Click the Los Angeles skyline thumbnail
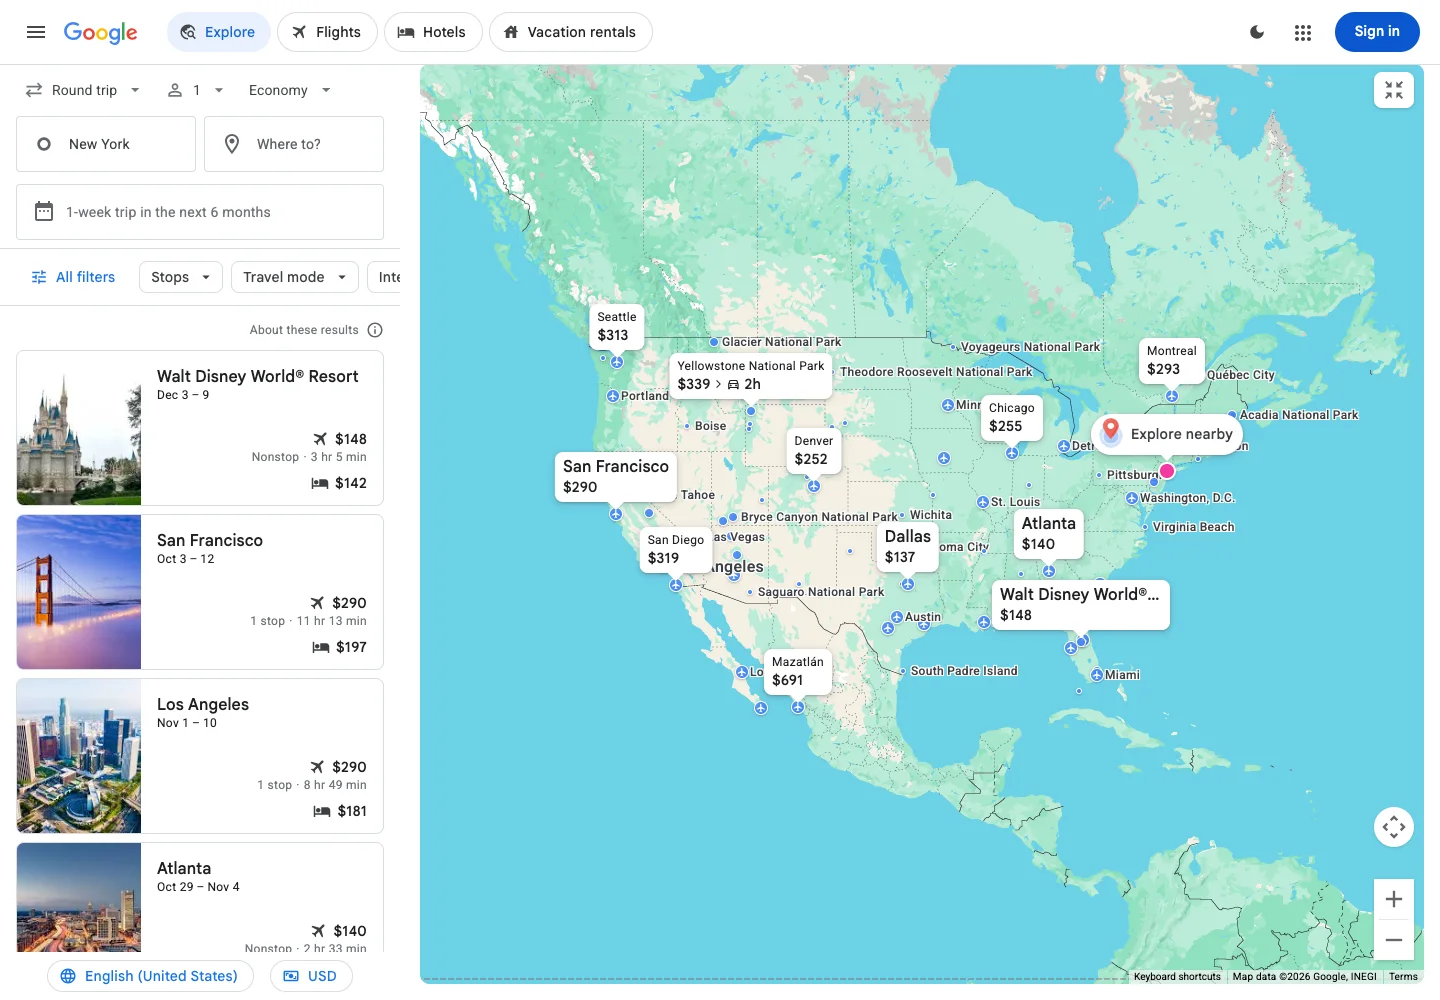Image resolution: width=1440 pixels, height=1000 pixels. click(79, 756)
